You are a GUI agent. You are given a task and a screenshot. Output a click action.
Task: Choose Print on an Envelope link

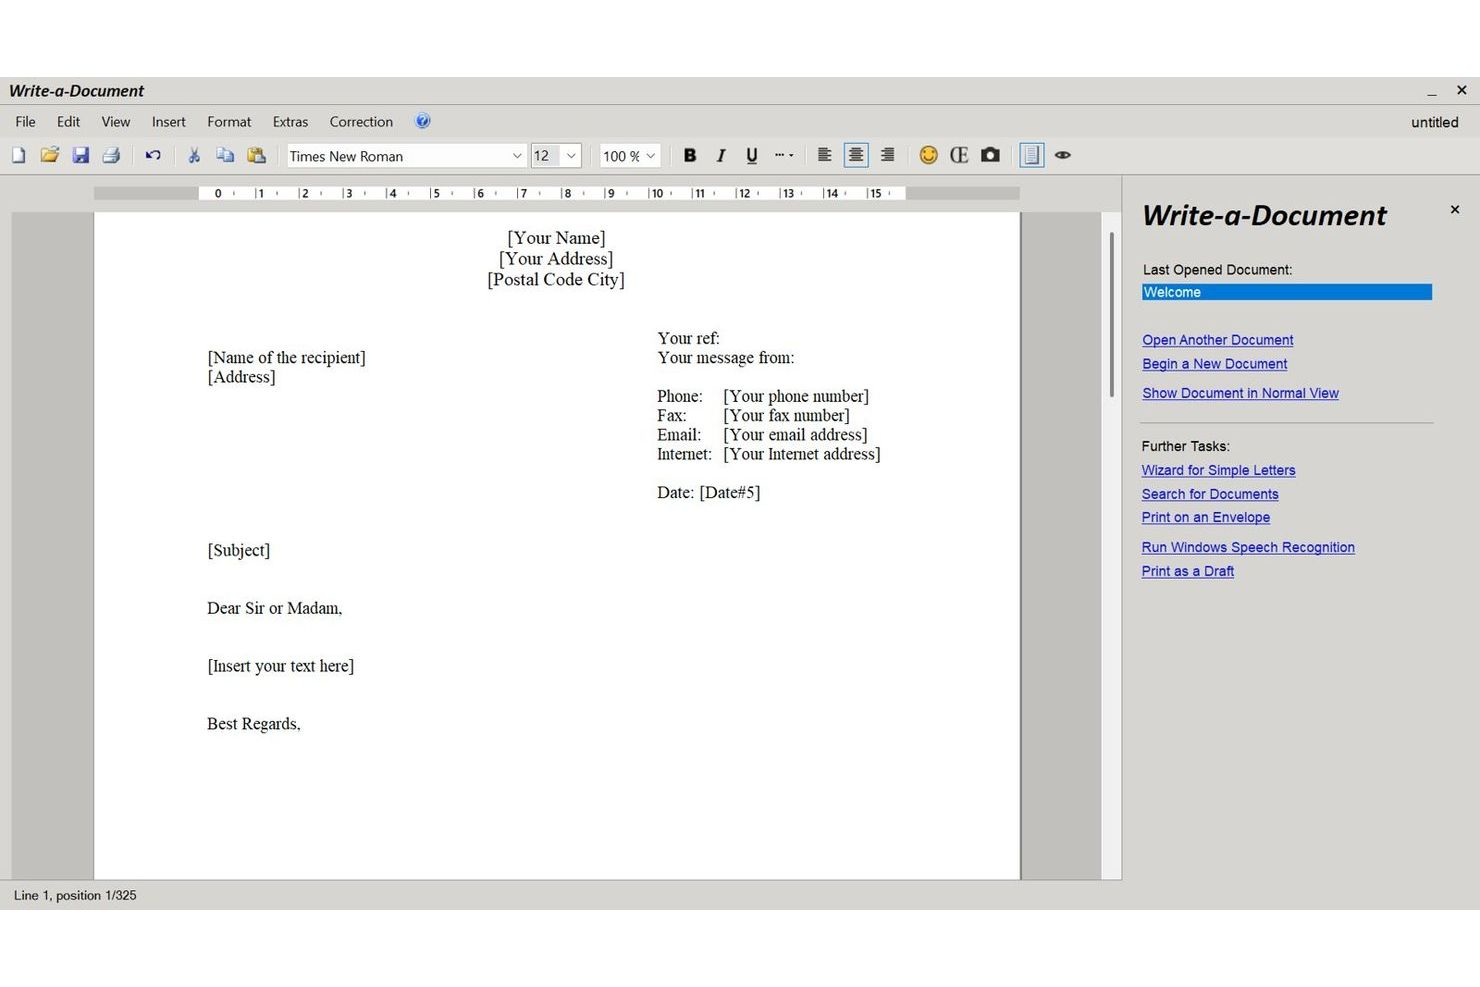[1206, 517]
